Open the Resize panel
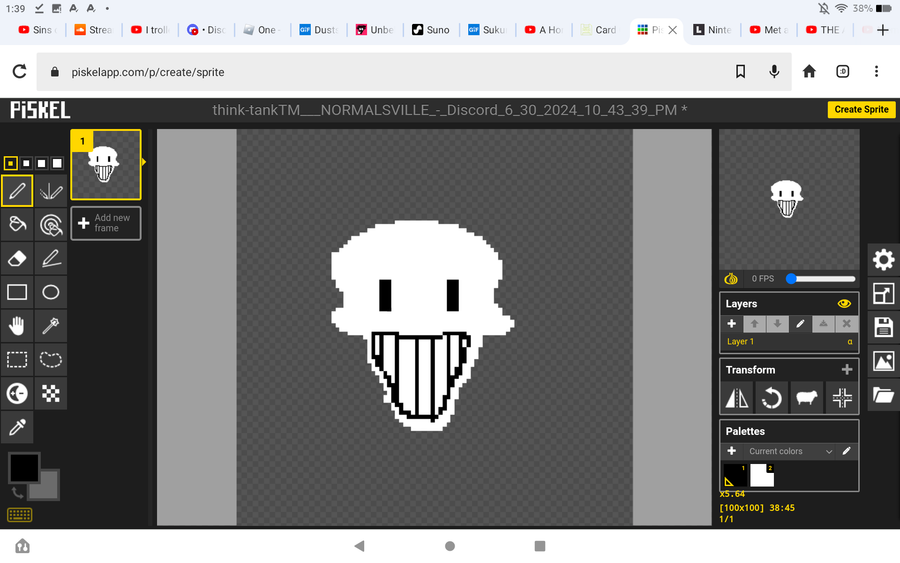Screen dimensions: 900x563 (883, 294)
